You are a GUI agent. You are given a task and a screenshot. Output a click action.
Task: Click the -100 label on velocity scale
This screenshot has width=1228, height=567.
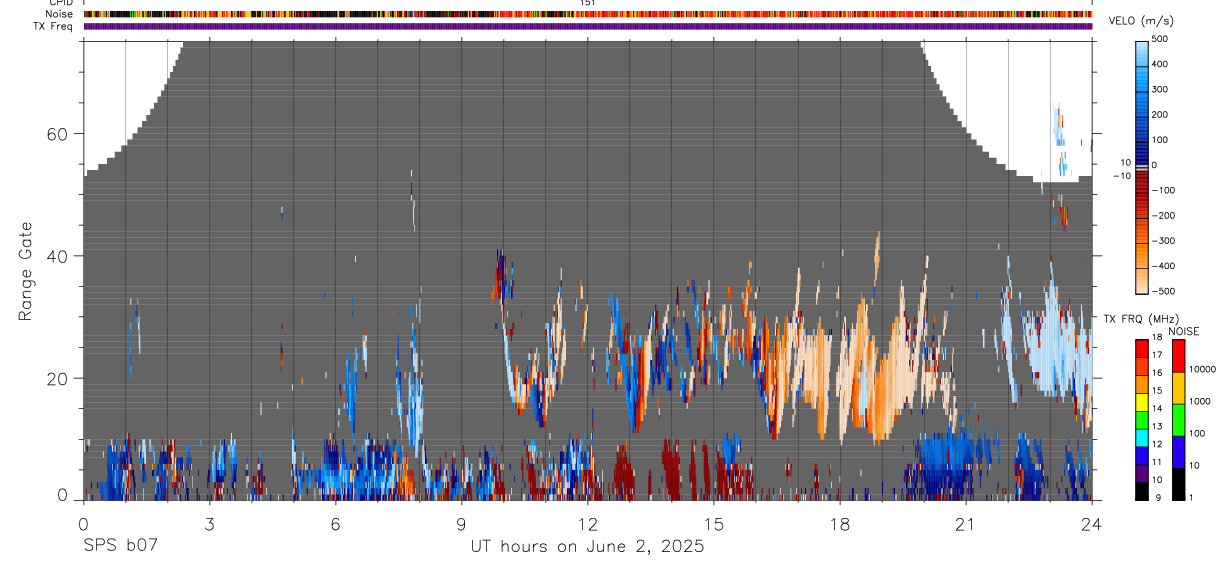[x=1166, y=190]
